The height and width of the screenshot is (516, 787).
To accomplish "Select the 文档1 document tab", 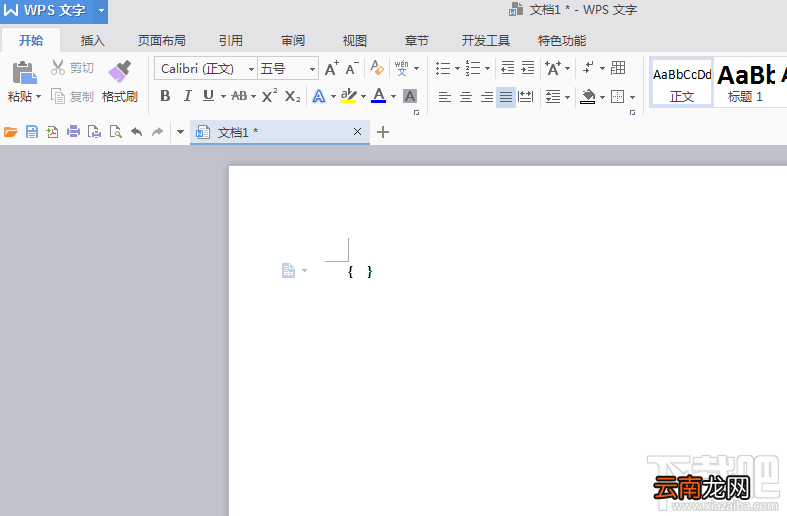I will coord(280,132).
